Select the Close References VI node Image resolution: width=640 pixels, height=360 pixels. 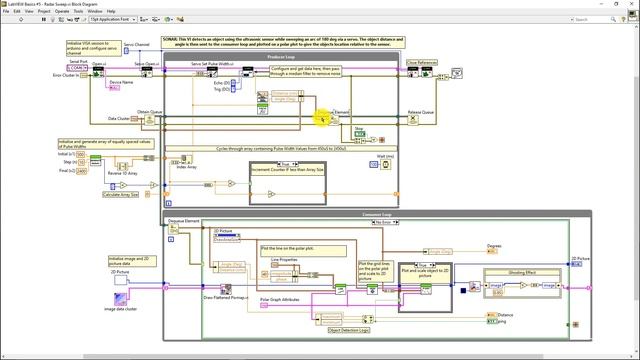(x=413, y=72)
